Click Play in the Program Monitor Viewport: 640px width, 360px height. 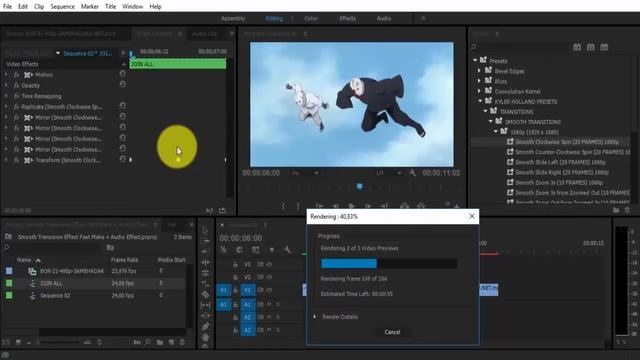351,206
